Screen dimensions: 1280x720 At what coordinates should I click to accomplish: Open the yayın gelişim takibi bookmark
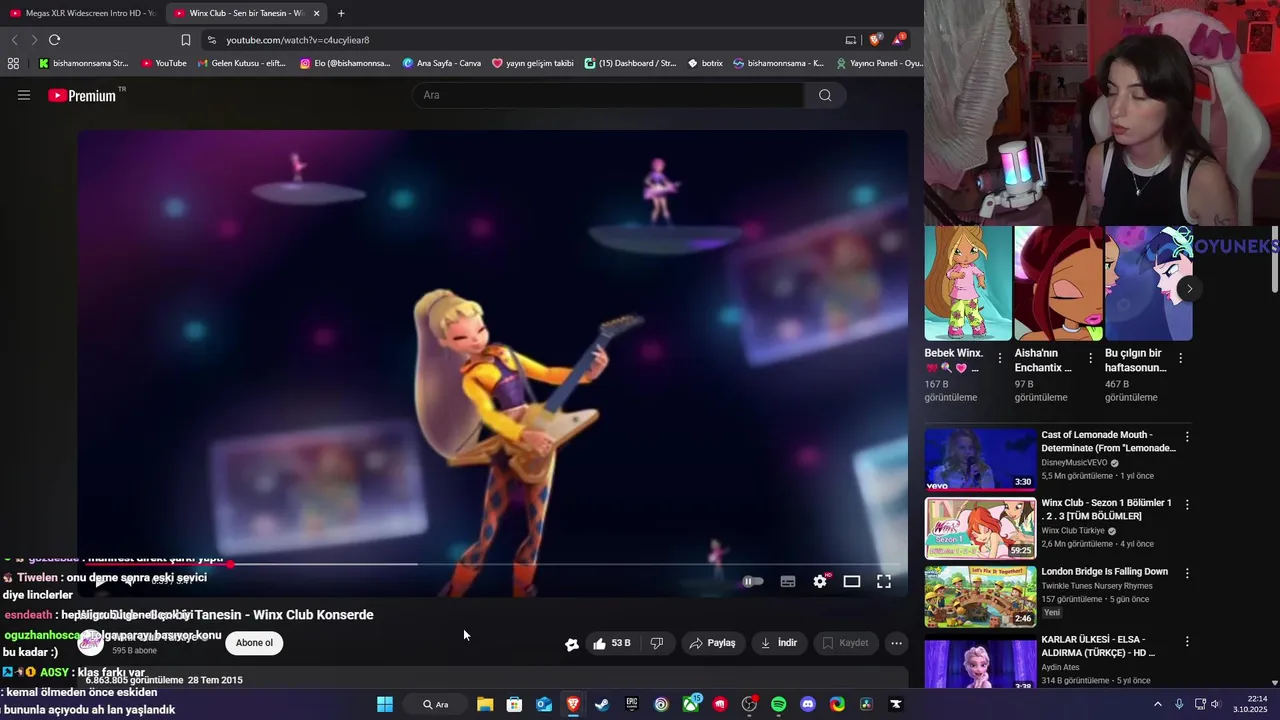coord(533,63)
